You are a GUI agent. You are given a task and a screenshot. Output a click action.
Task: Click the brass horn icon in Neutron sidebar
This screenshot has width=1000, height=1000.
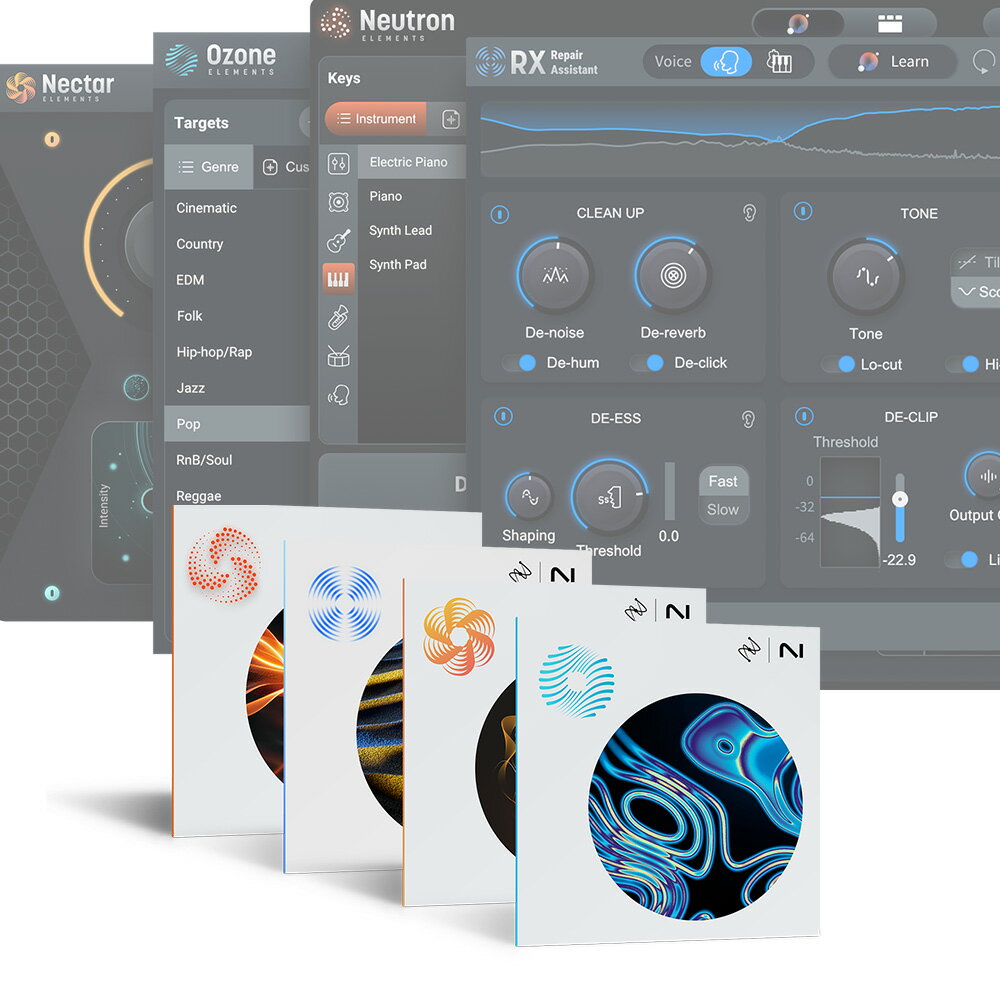pyautogui.click(x=339, y=318)
